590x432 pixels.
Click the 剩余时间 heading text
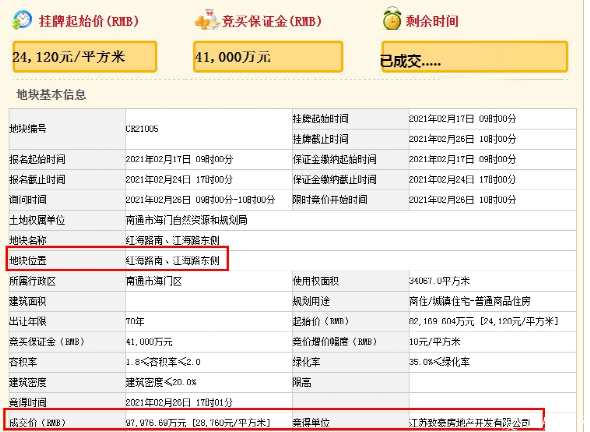click(x=432, y=21)
